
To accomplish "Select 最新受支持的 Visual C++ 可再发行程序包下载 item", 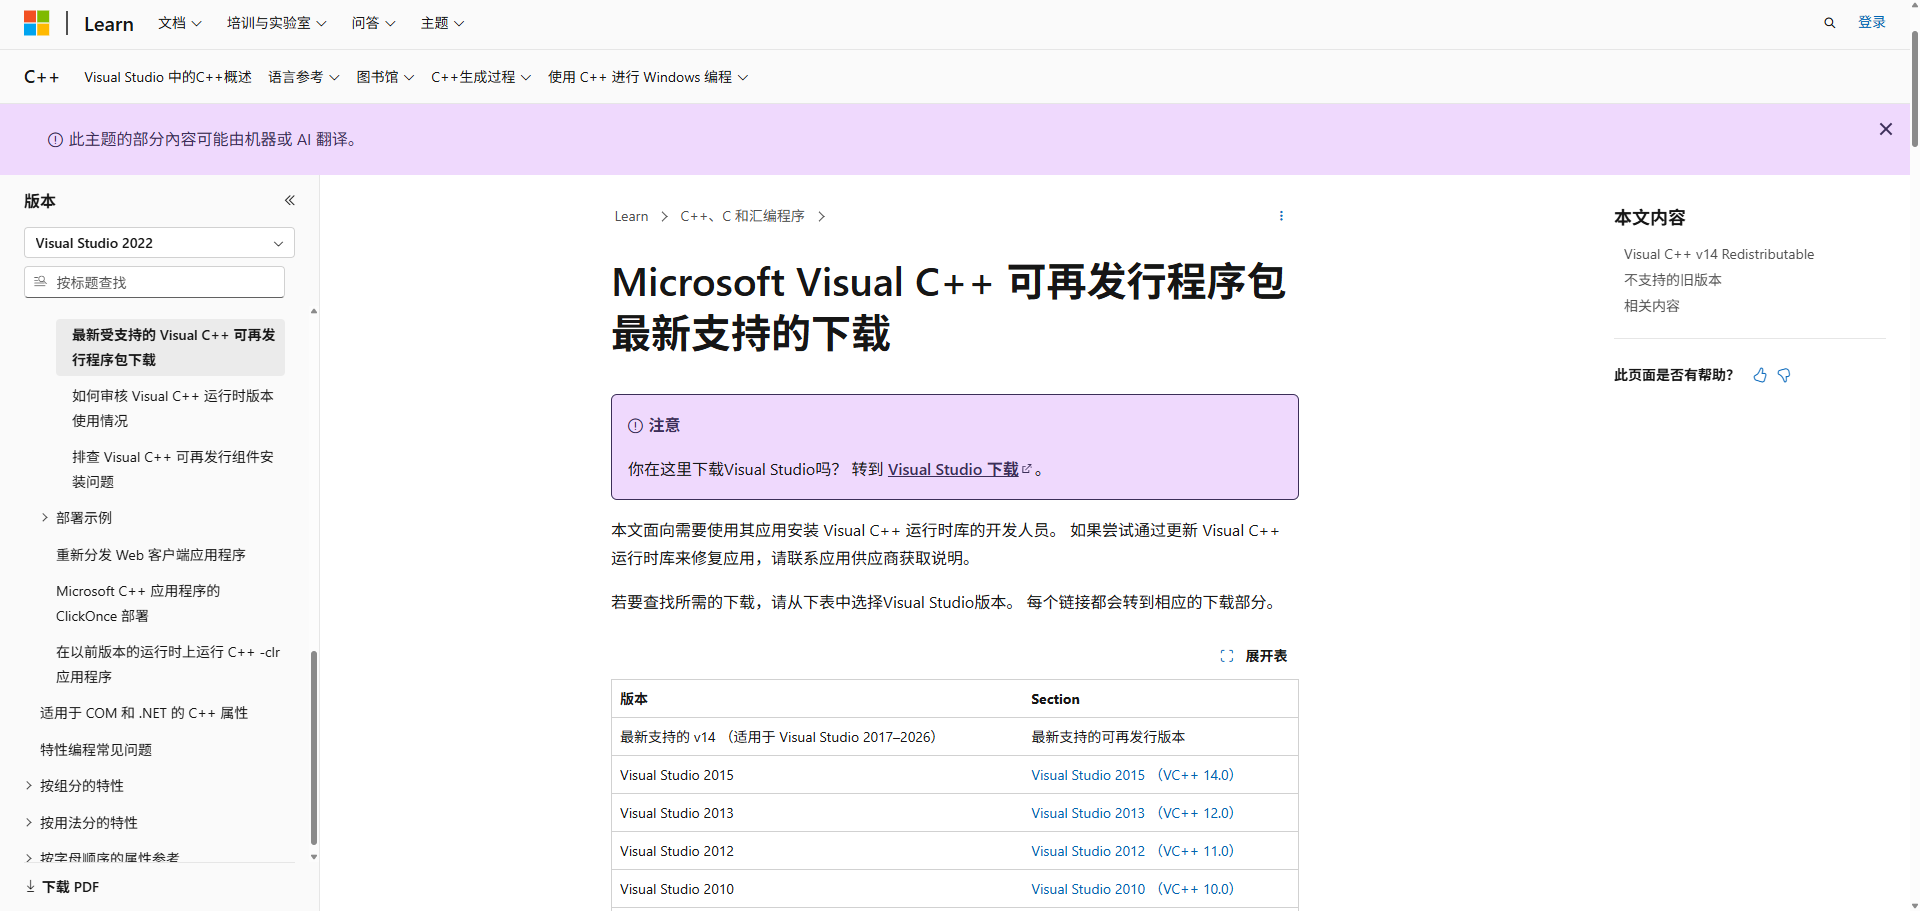I will [x=170, y=347].
